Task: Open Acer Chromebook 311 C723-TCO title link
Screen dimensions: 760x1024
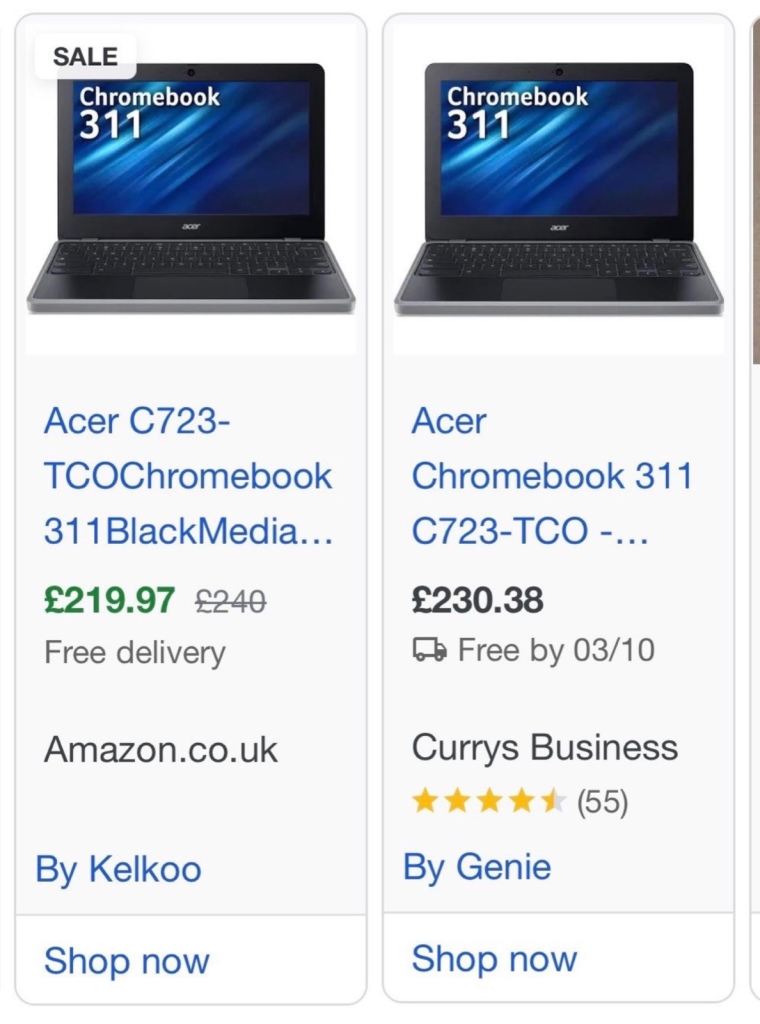Action: coord(551,476)
